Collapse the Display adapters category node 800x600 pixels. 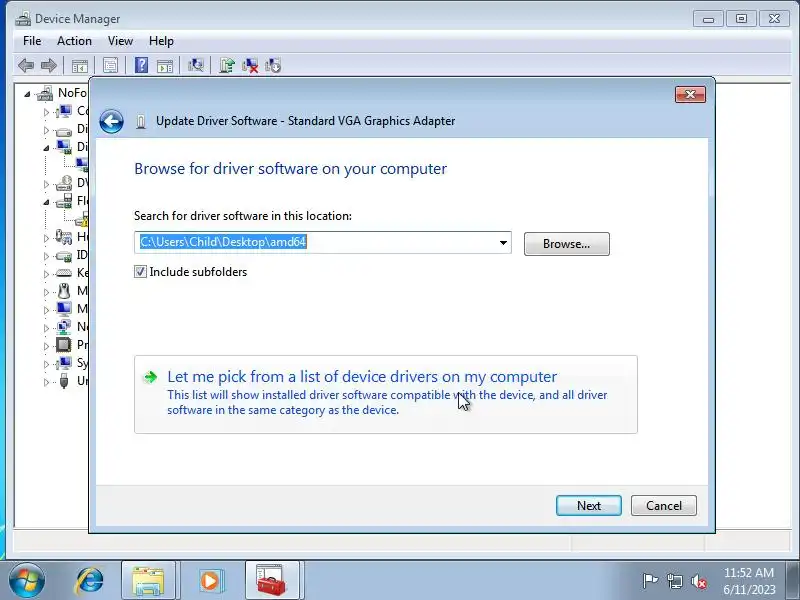pos(46,148)
